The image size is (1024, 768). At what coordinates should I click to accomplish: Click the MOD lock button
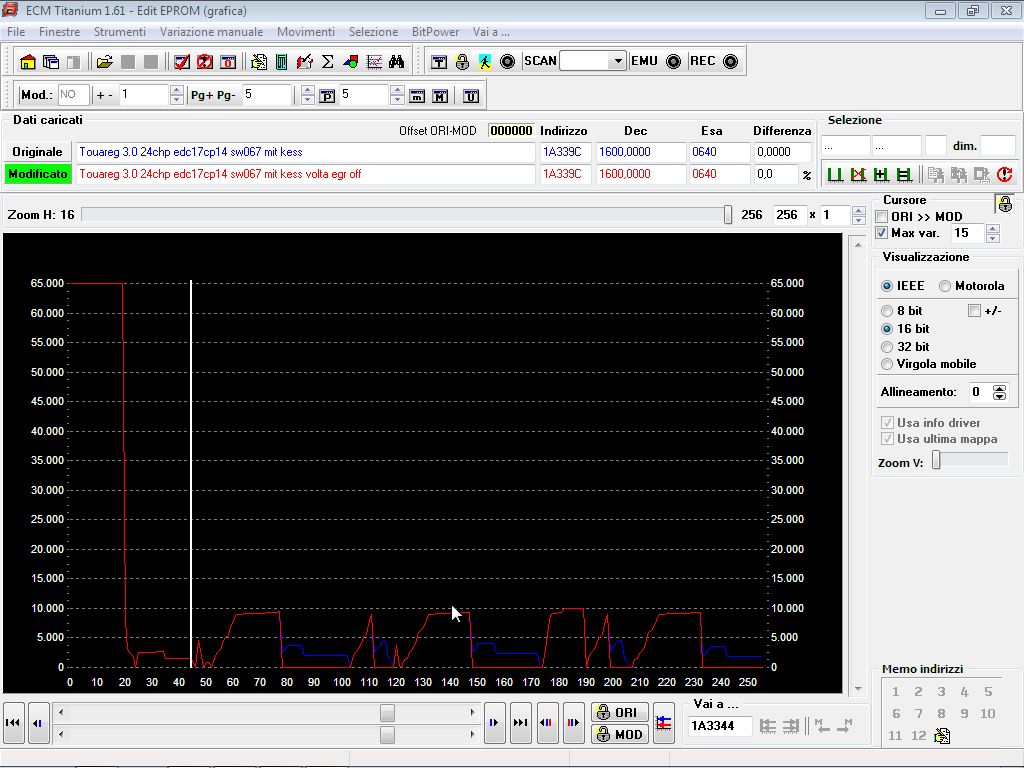point(619,734)
